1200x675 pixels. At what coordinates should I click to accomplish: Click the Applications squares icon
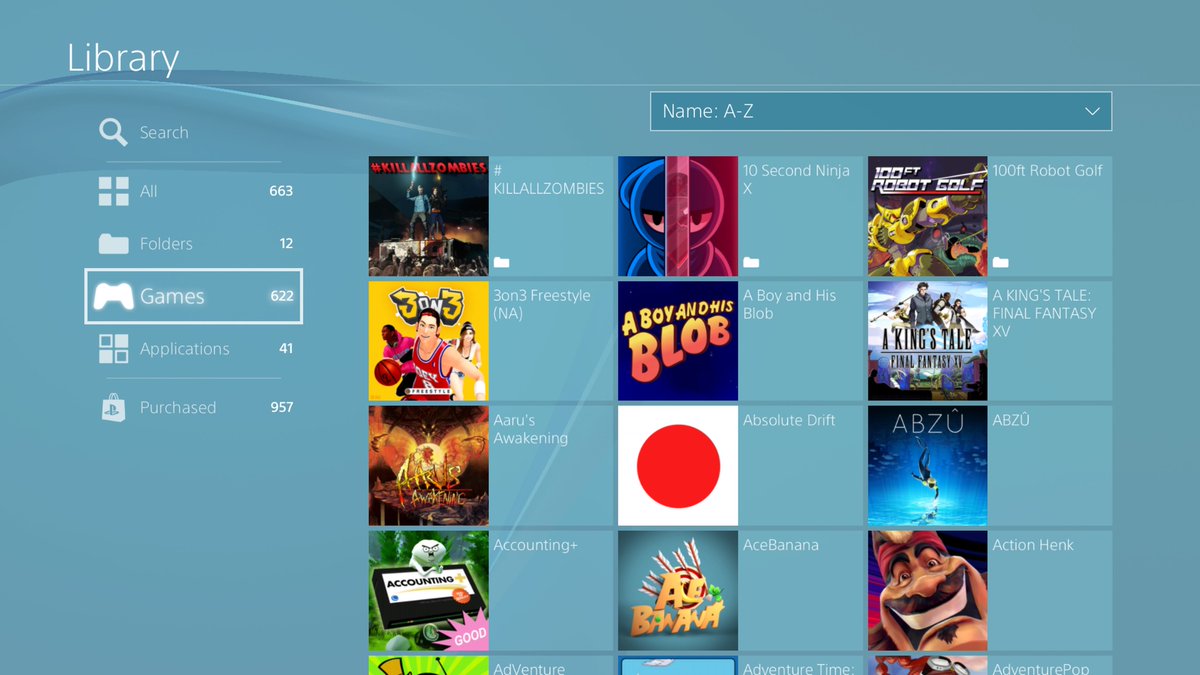point(113,348)
